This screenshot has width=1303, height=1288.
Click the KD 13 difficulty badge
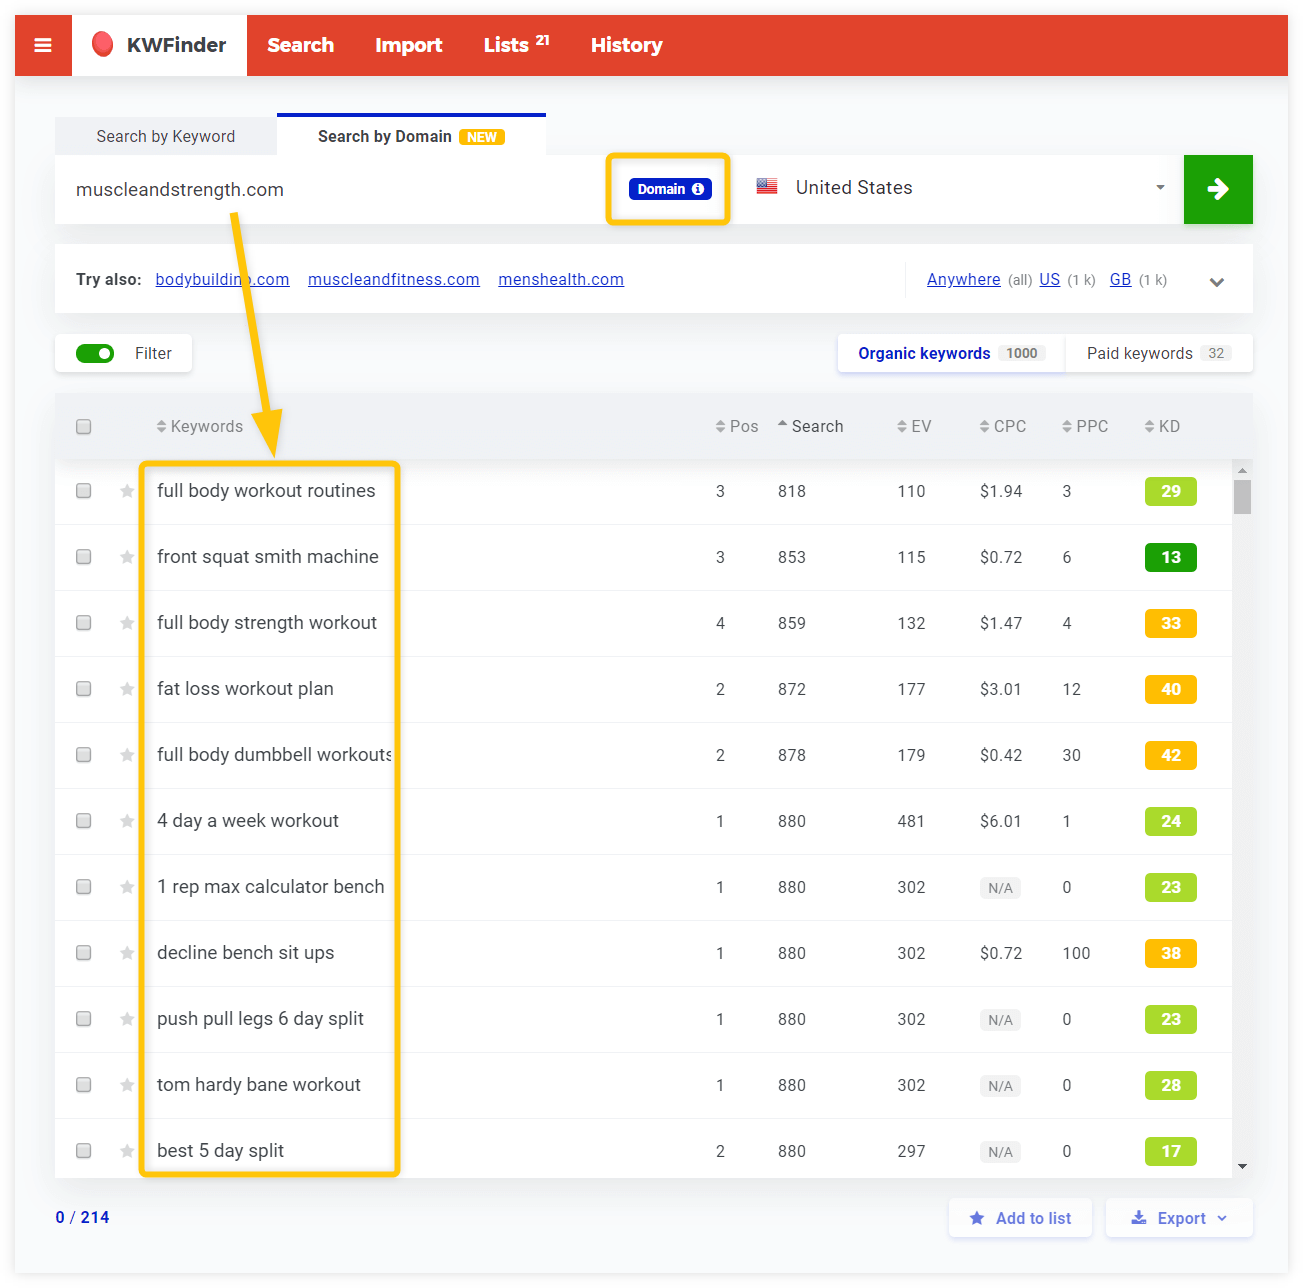(1171, 557)
